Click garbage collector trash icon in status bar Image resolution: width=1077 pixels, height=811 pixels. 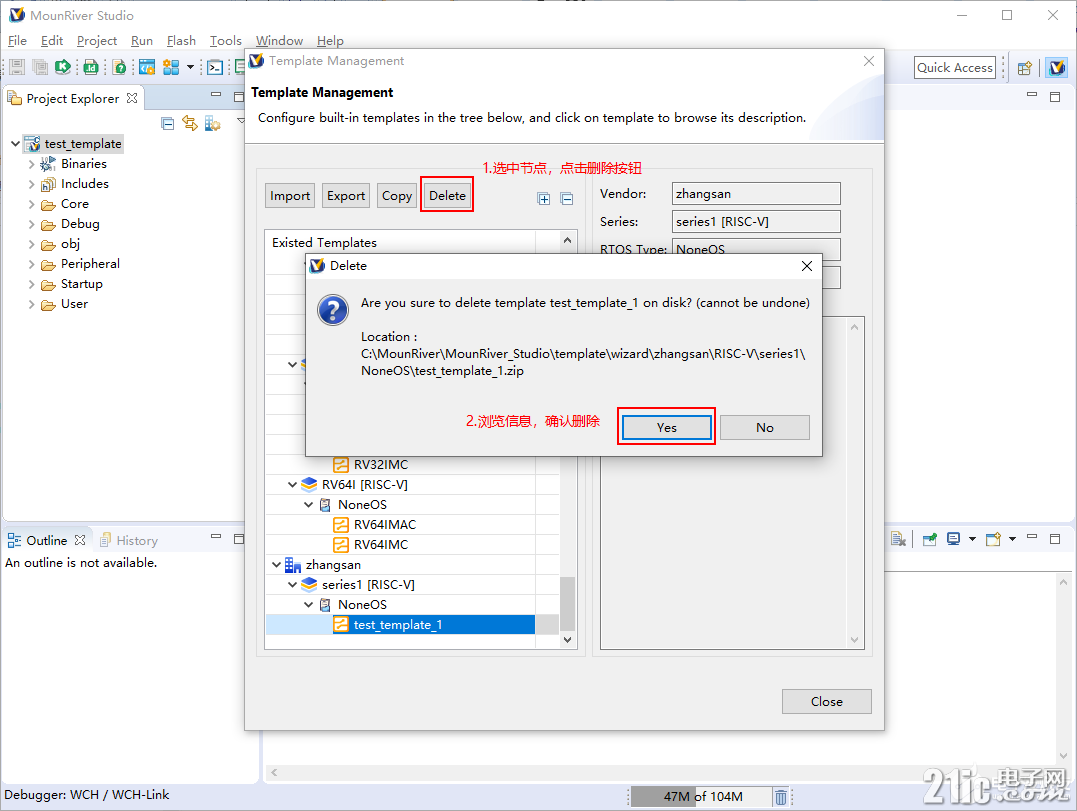[x=781, y=797]
